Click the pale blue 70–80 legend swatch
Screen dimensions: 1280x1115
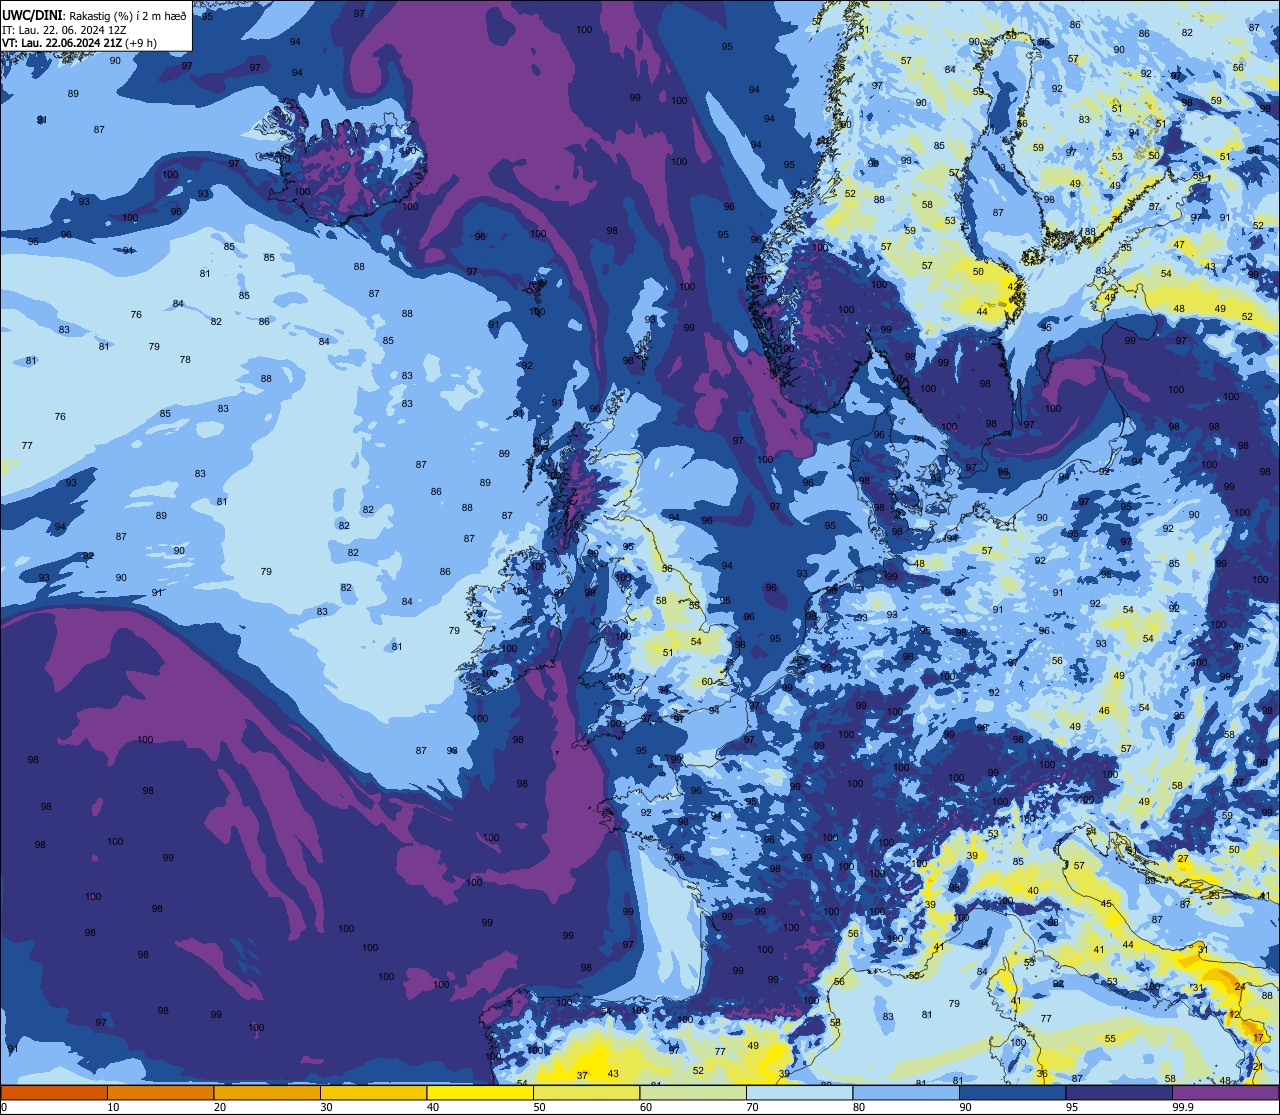tap(799, 1092)
